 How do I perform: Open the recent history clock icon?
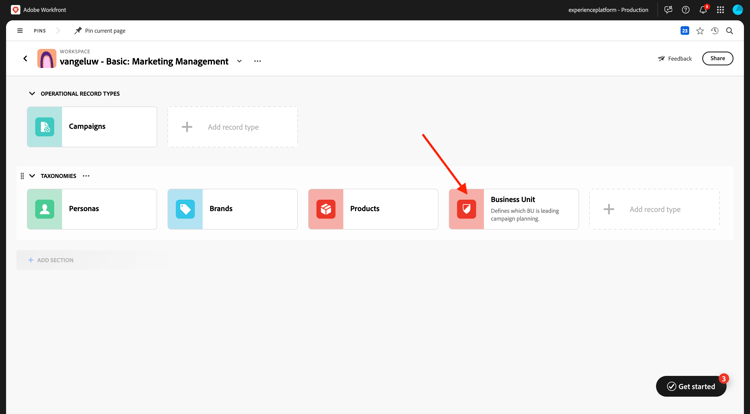pyautogui.click(x=715, y=31)
